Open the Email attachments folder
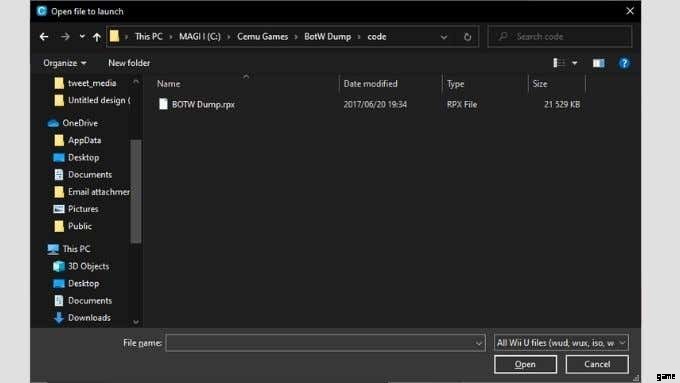This screenshot has height=383, width=680. 92,192
